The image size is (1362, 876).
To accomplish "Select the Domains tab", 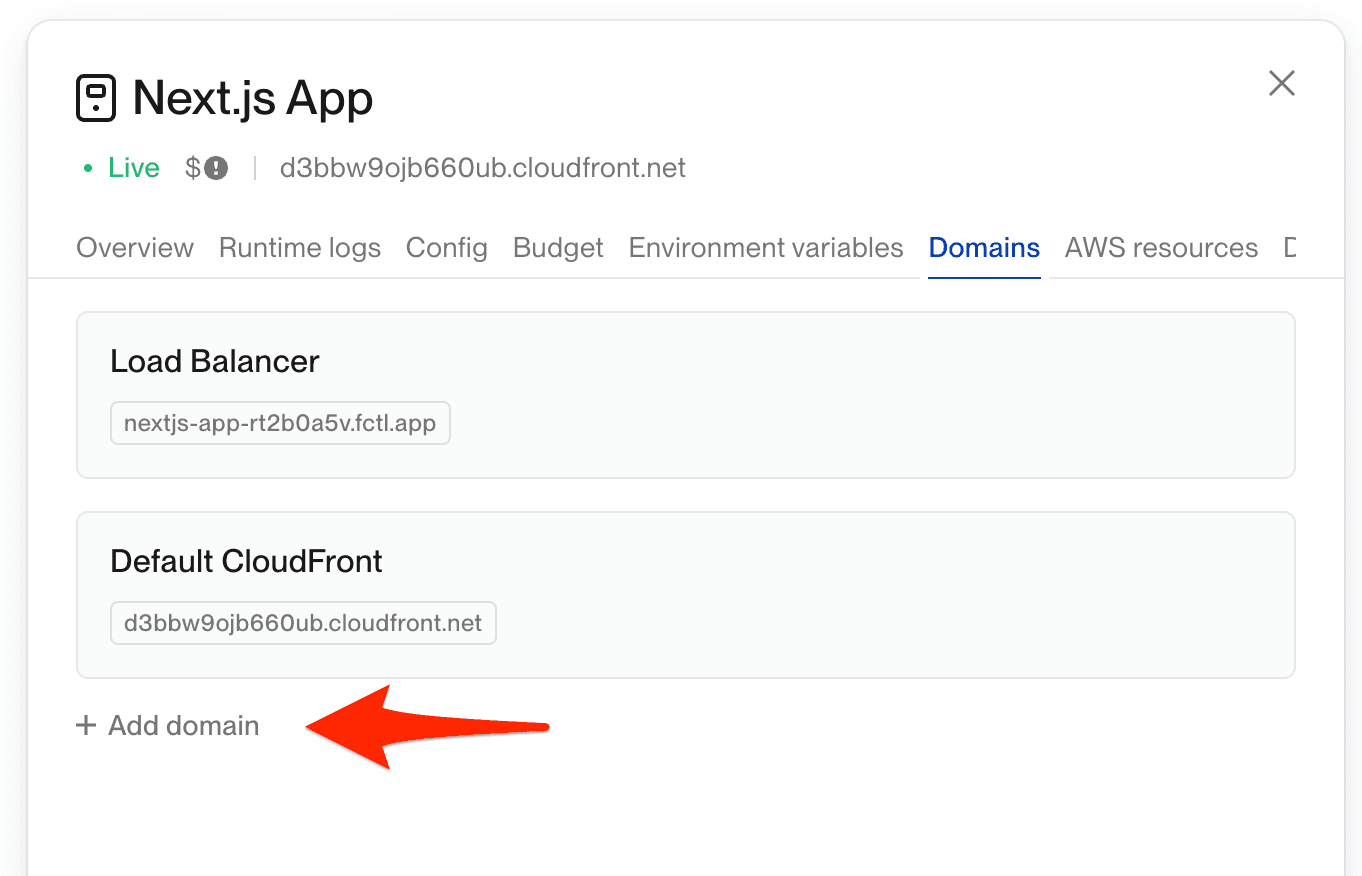I will (x=984, y=248).
